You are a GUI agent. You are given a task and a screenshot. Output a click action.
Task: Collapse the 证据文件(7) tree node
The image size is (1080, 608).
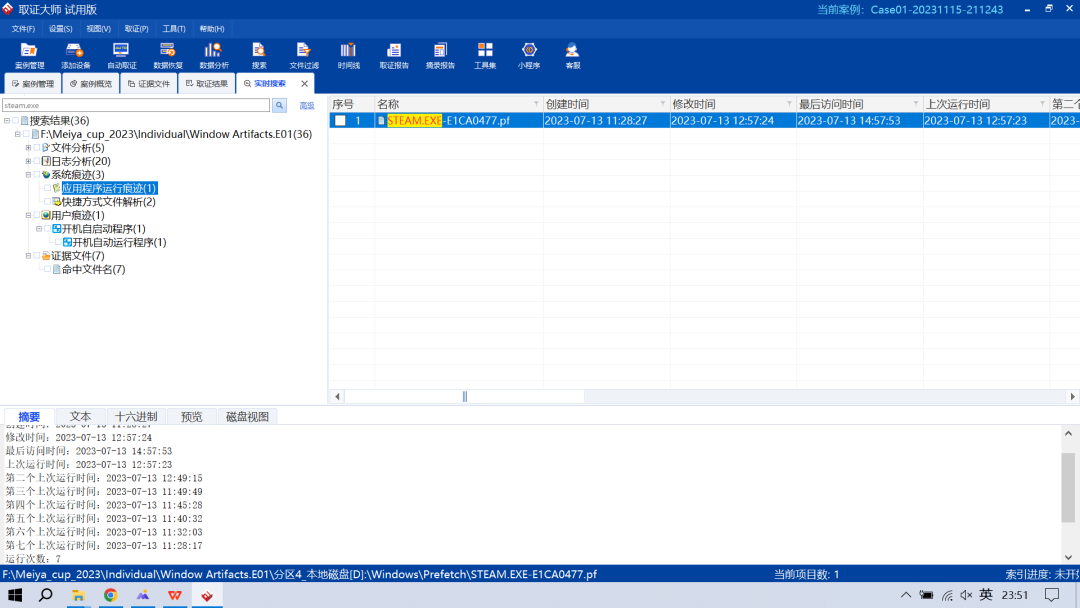(28, 256)
